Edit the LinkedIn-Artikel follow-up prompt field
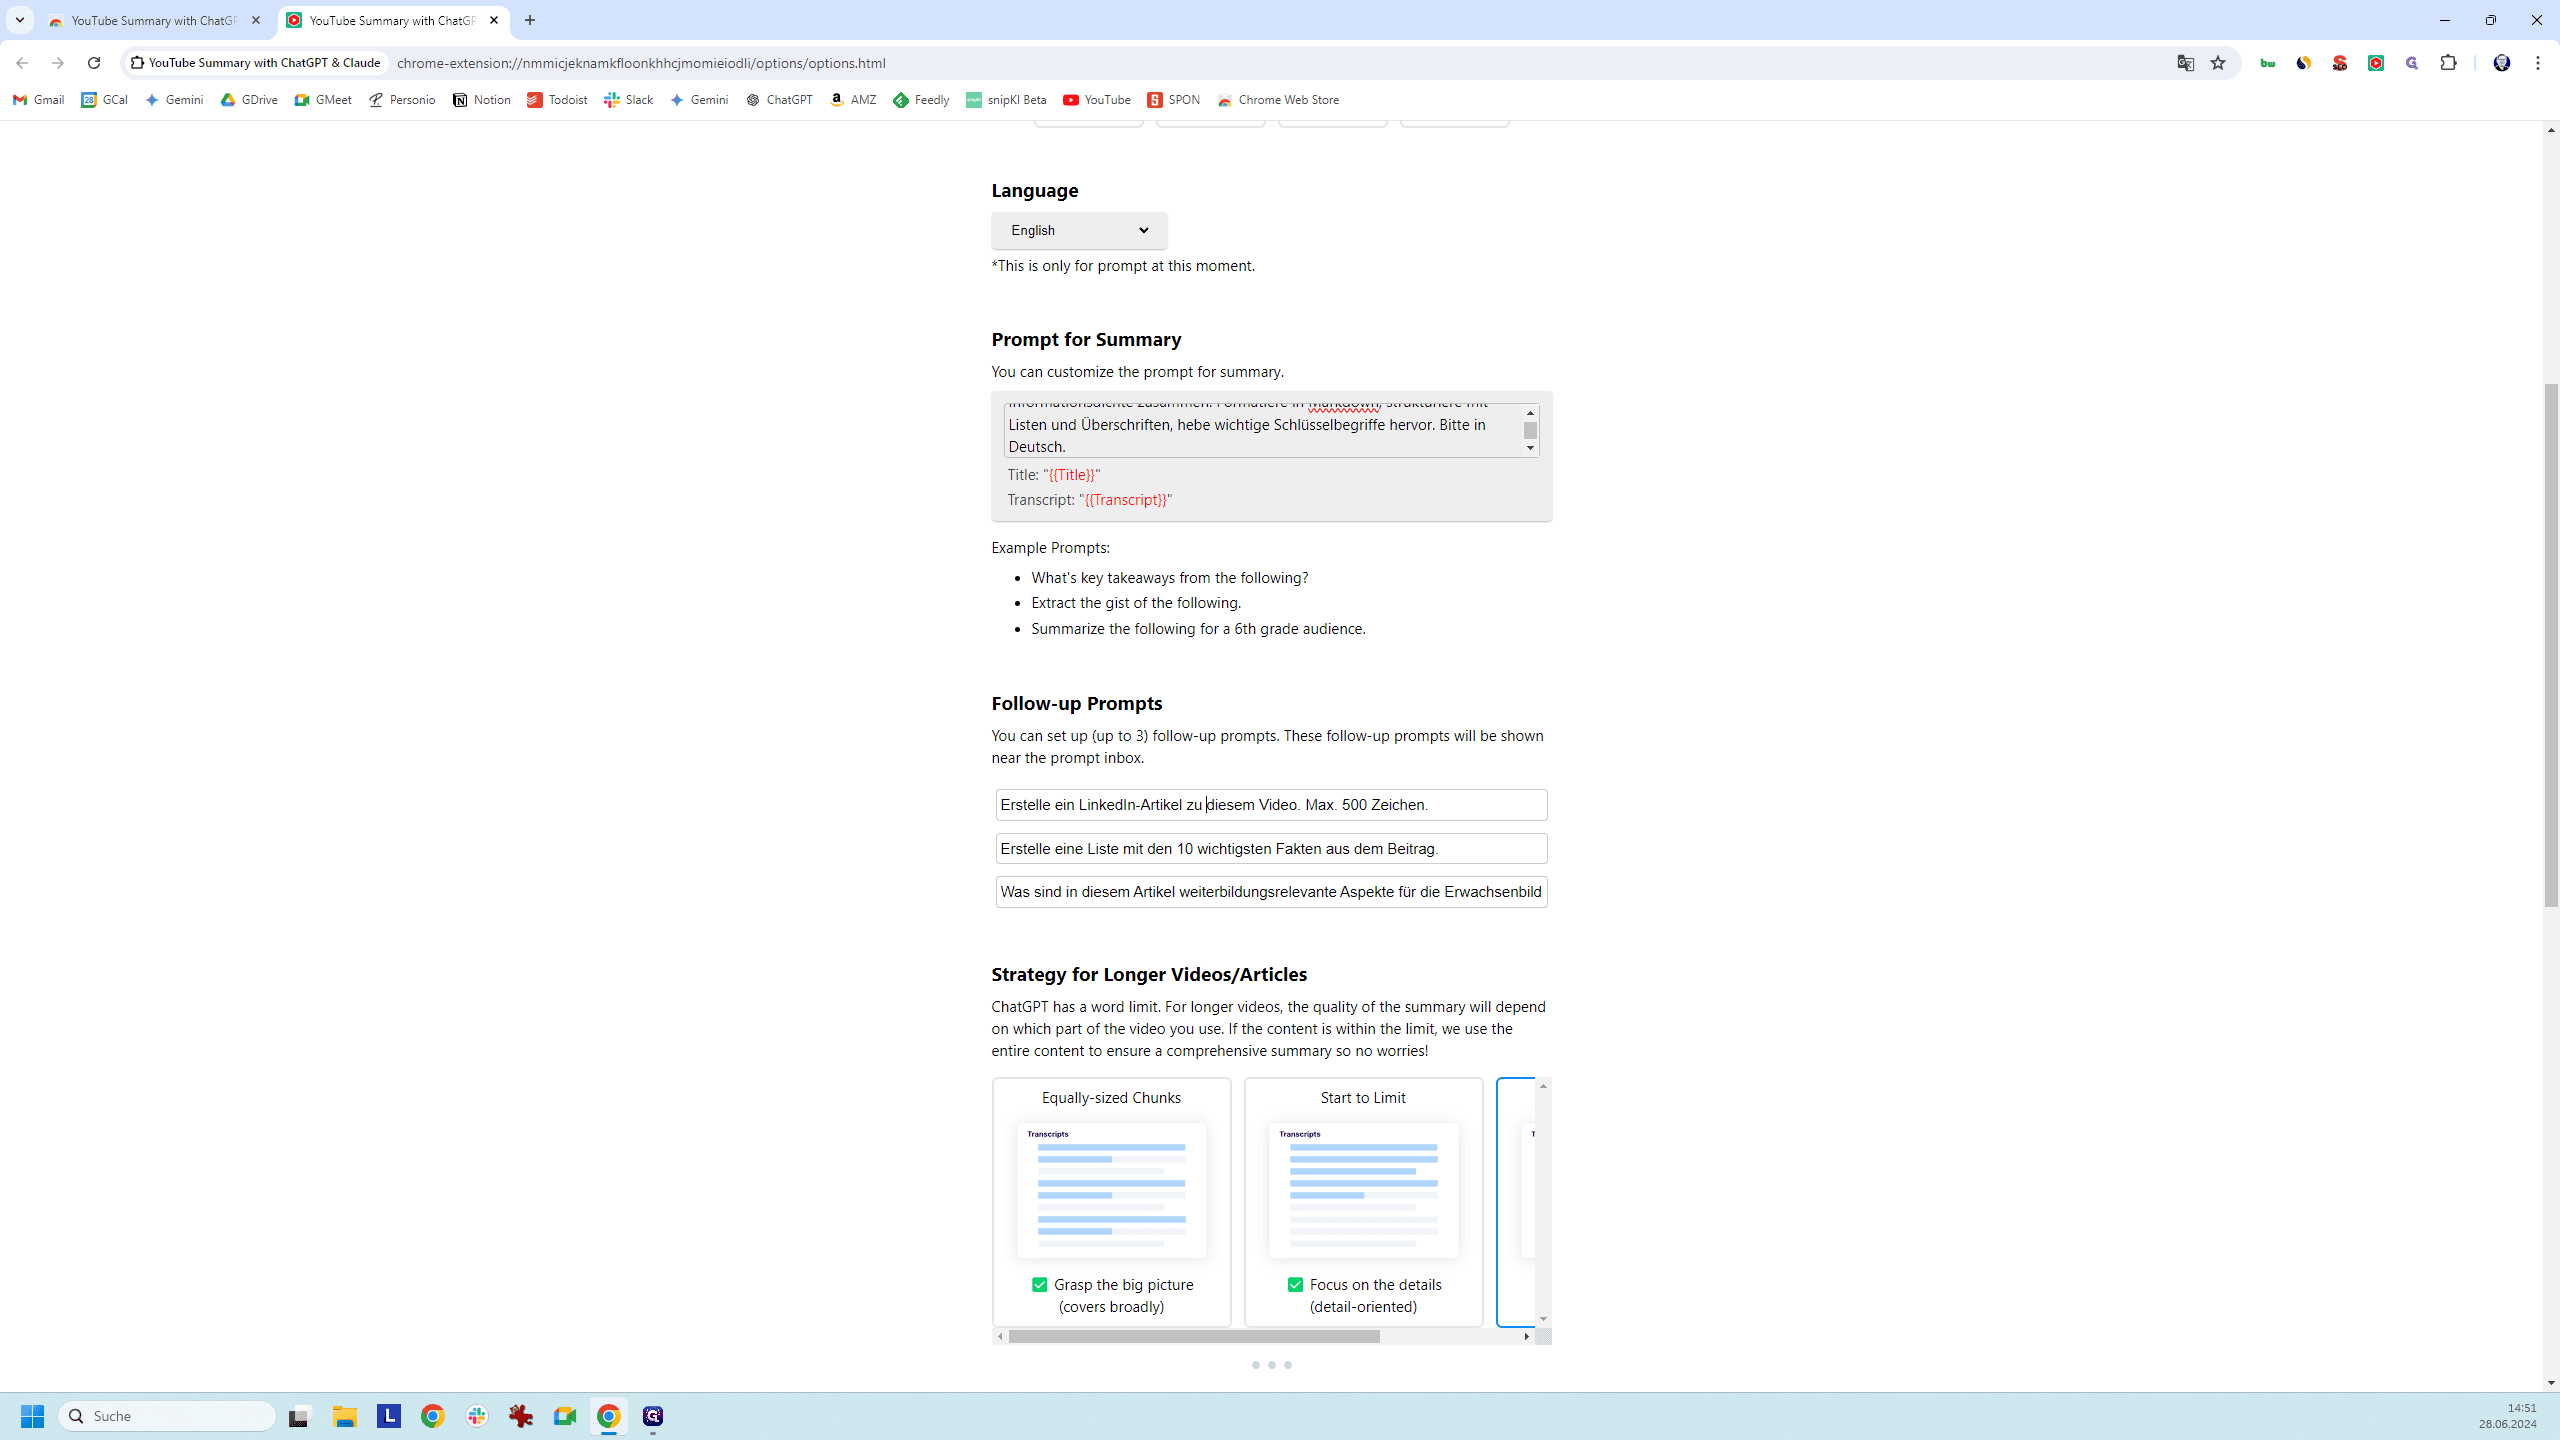 coord(1271,805)
